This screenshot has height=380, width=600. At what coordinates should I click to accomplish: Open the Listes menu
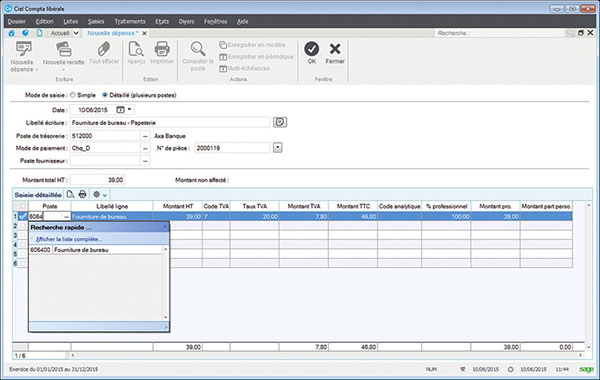[71, 21]
